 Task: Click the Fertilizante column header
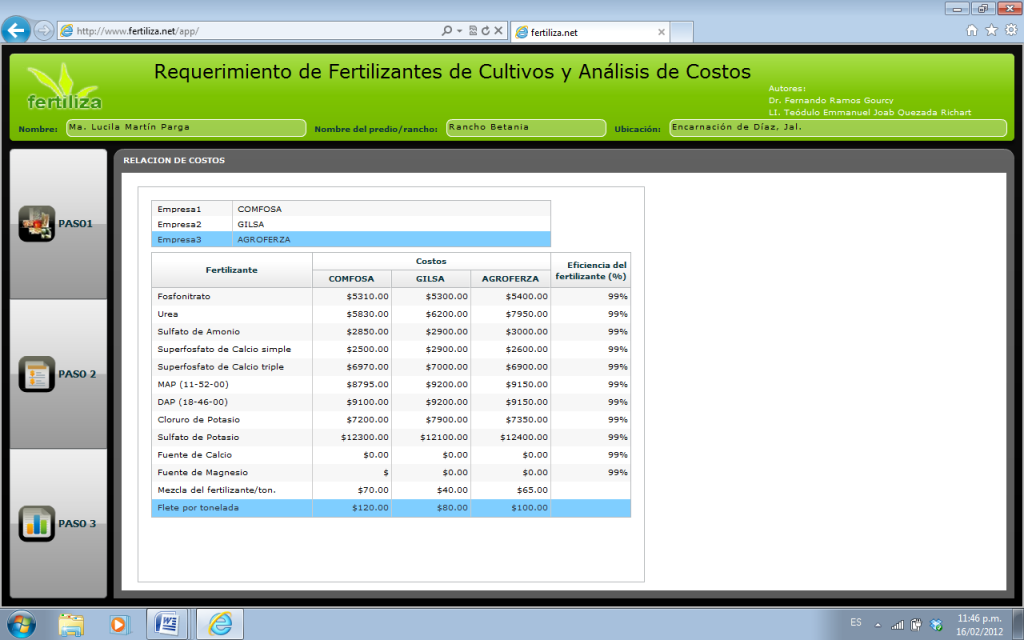pyautogui.click(x=232, y=270)
